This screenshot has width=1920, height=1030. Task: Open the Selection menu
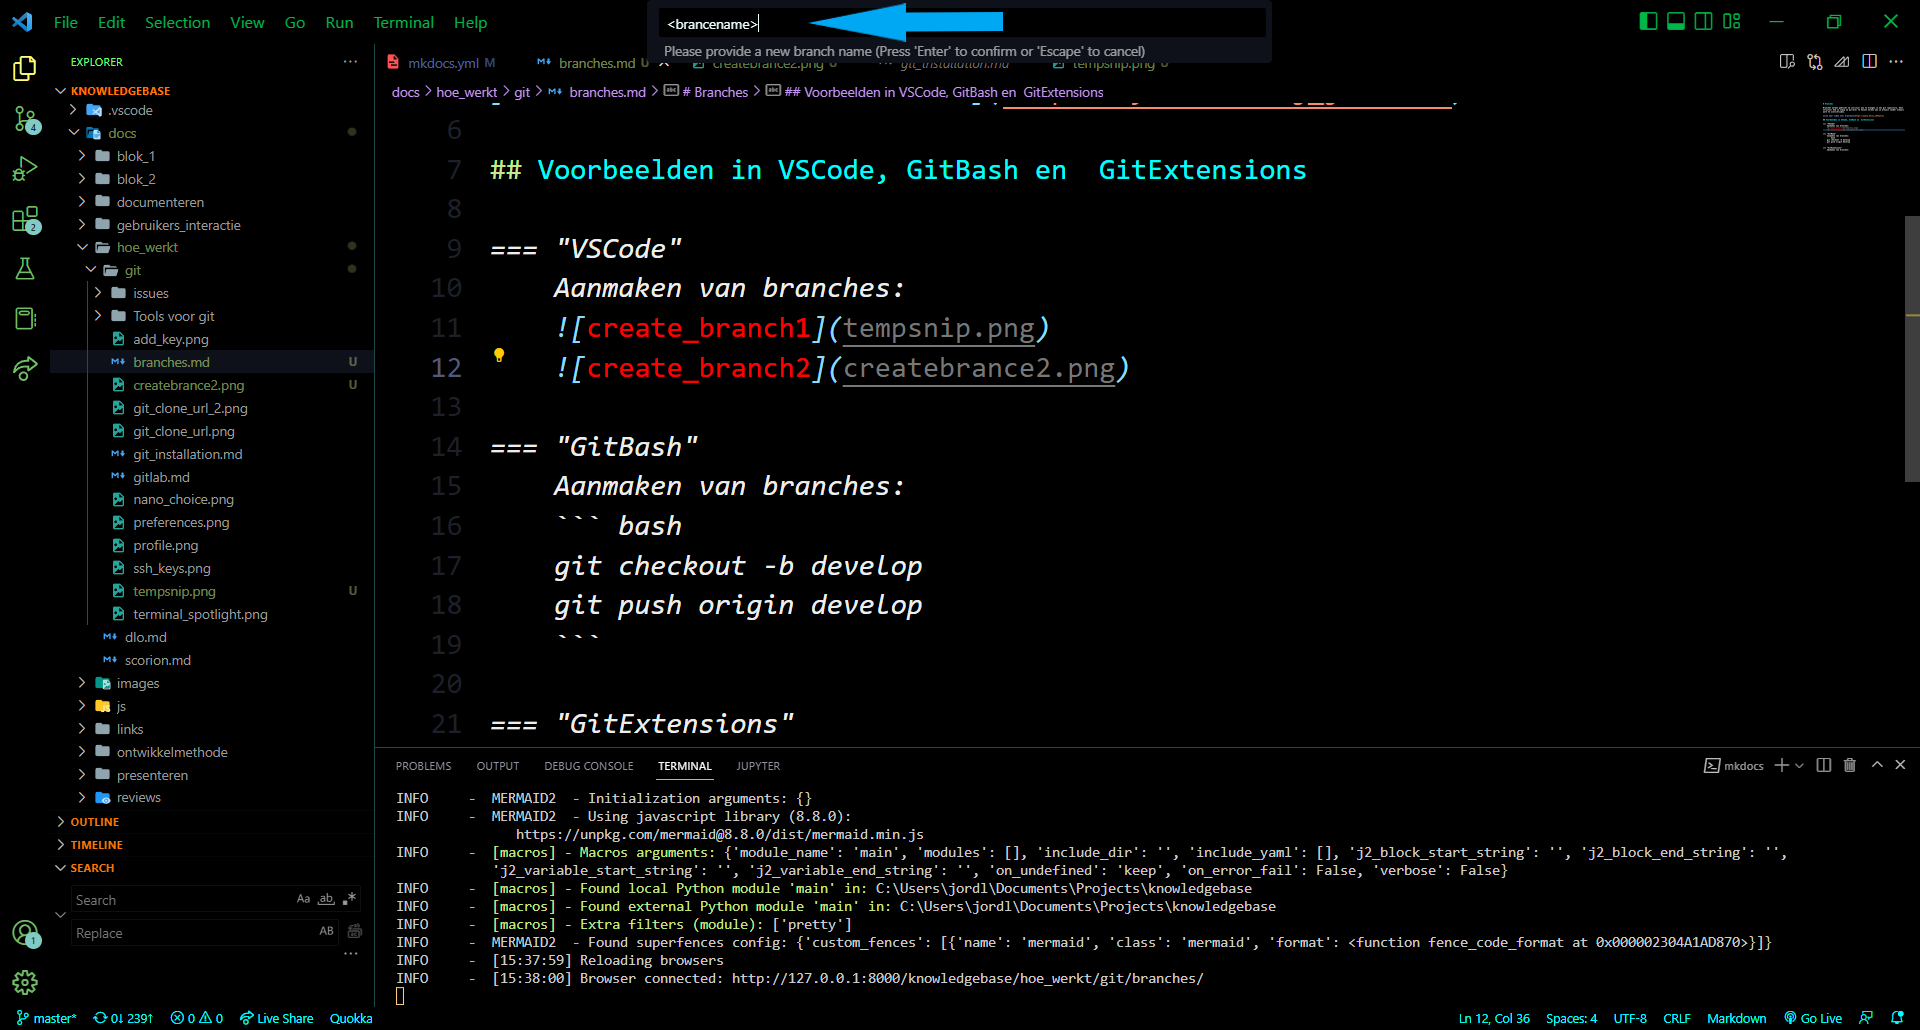[177, 22]
